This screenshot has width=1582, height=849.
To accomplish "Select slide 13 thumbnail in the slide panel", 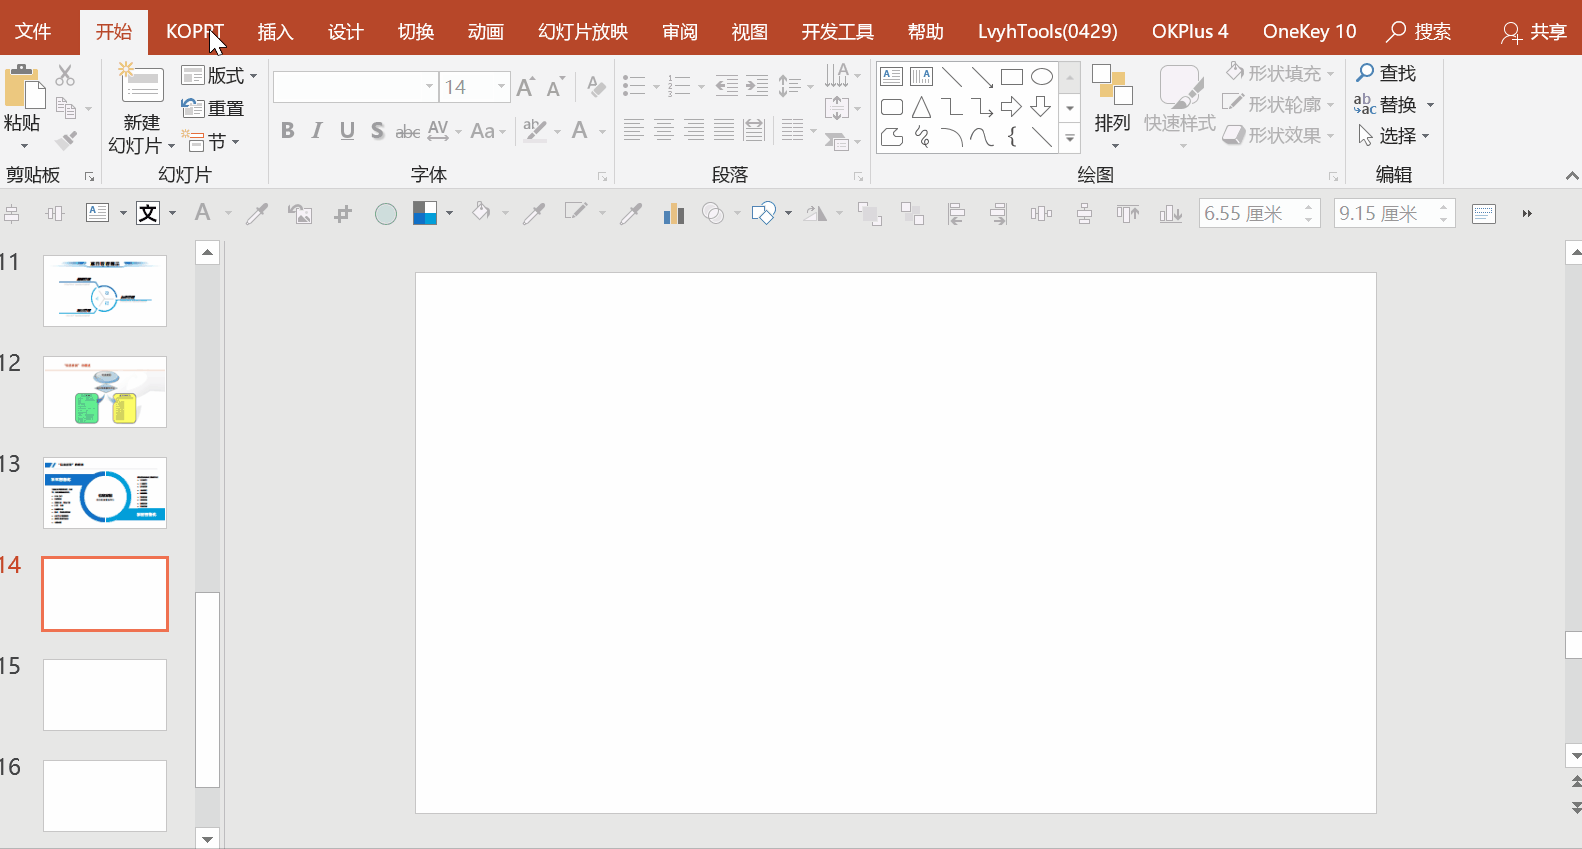I will 105,493.
